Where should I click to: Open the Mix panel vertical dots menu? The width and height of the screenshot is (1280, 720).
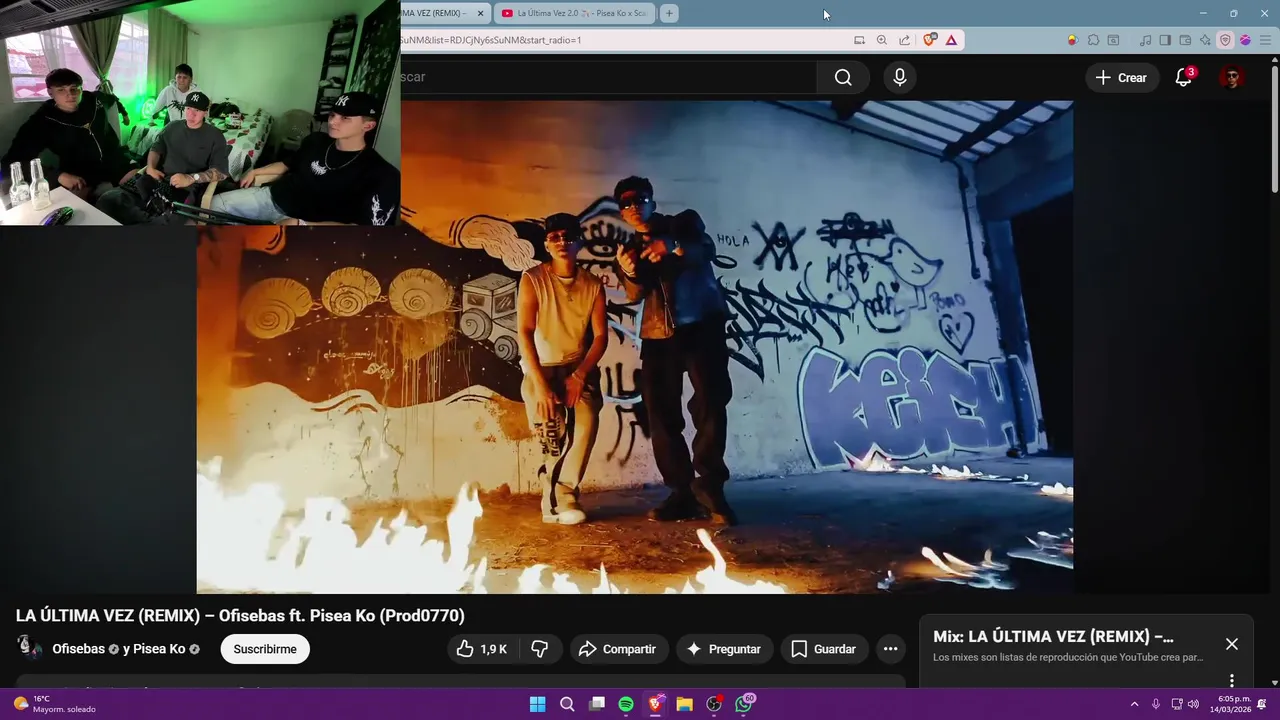pos(1232,681)
